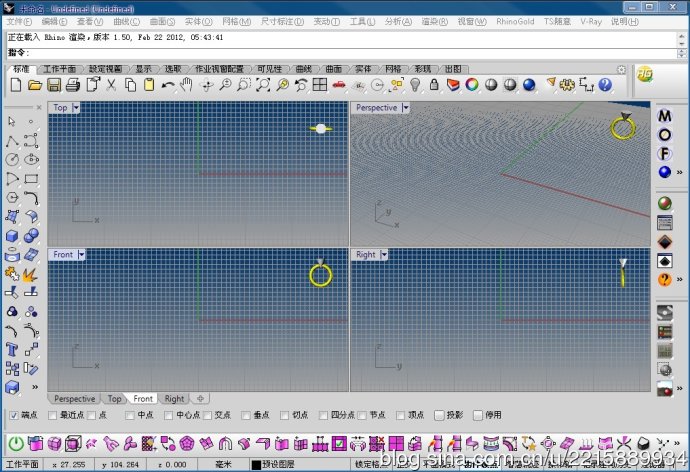Click the blue help question mark icon

[x=605, y=85]
